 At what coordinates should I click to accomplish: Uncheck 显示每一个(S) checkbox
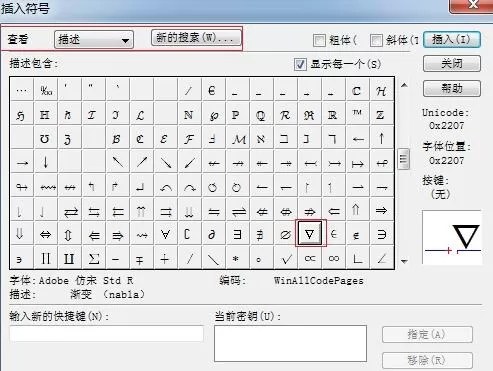pos(300,64)
